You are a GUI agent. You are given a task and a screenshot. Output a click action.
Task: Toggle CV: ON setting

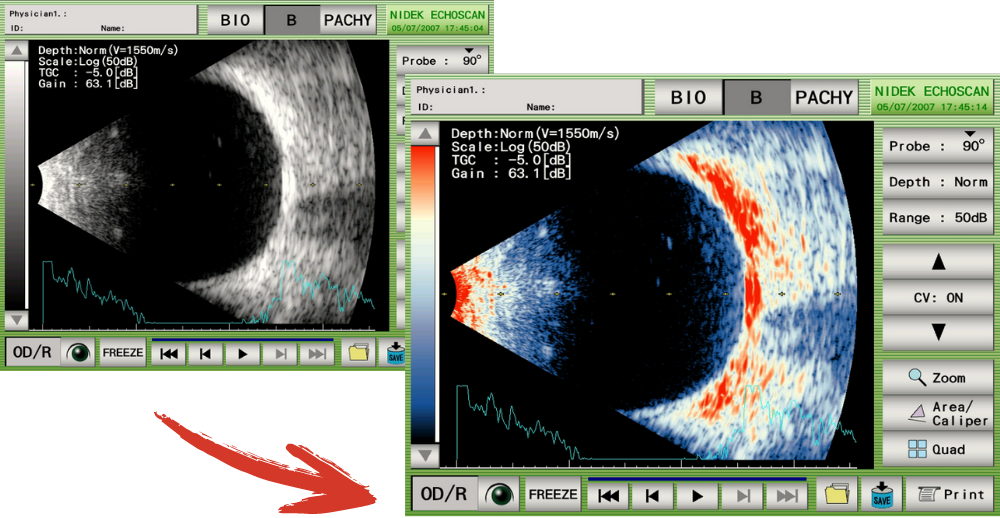tap(939, 297)
